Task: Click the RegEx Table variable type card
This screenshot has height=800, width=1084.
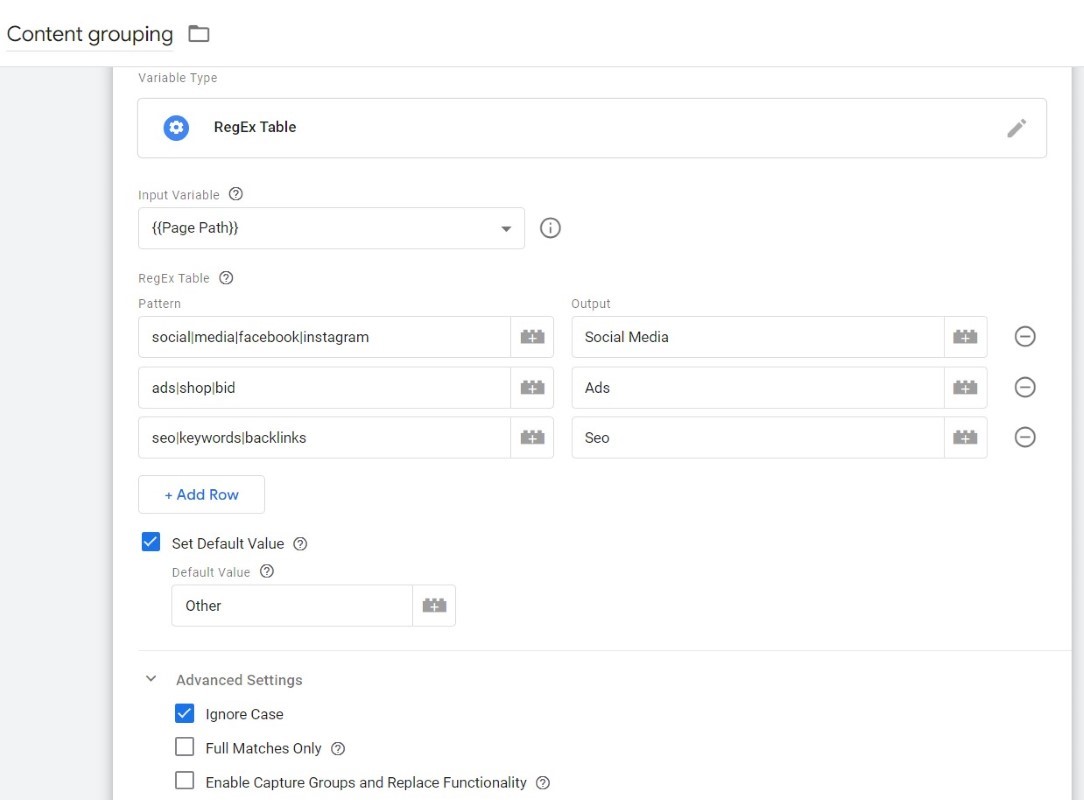Action: [592, 128]
